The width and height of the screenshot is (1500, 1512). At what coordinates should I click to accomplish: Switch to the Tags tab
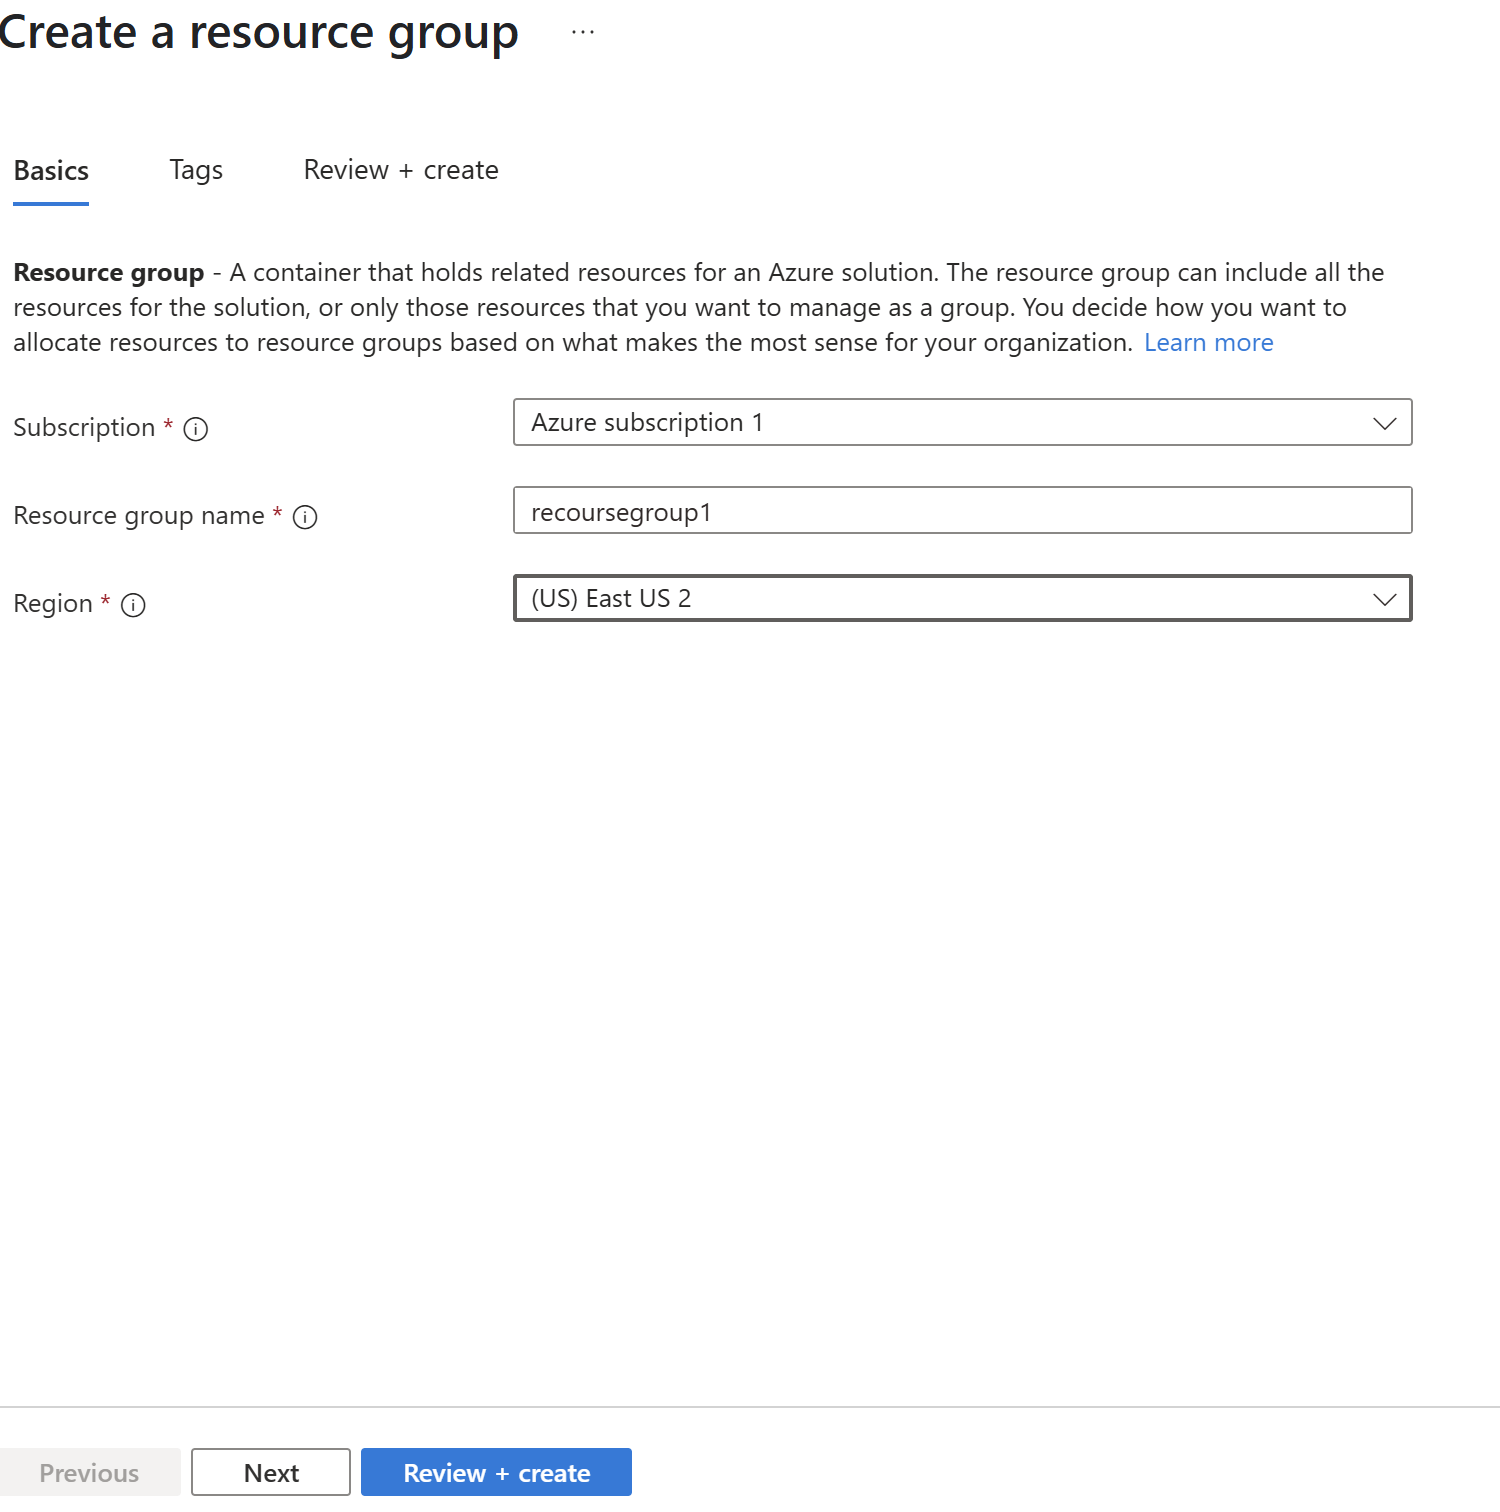195,170
